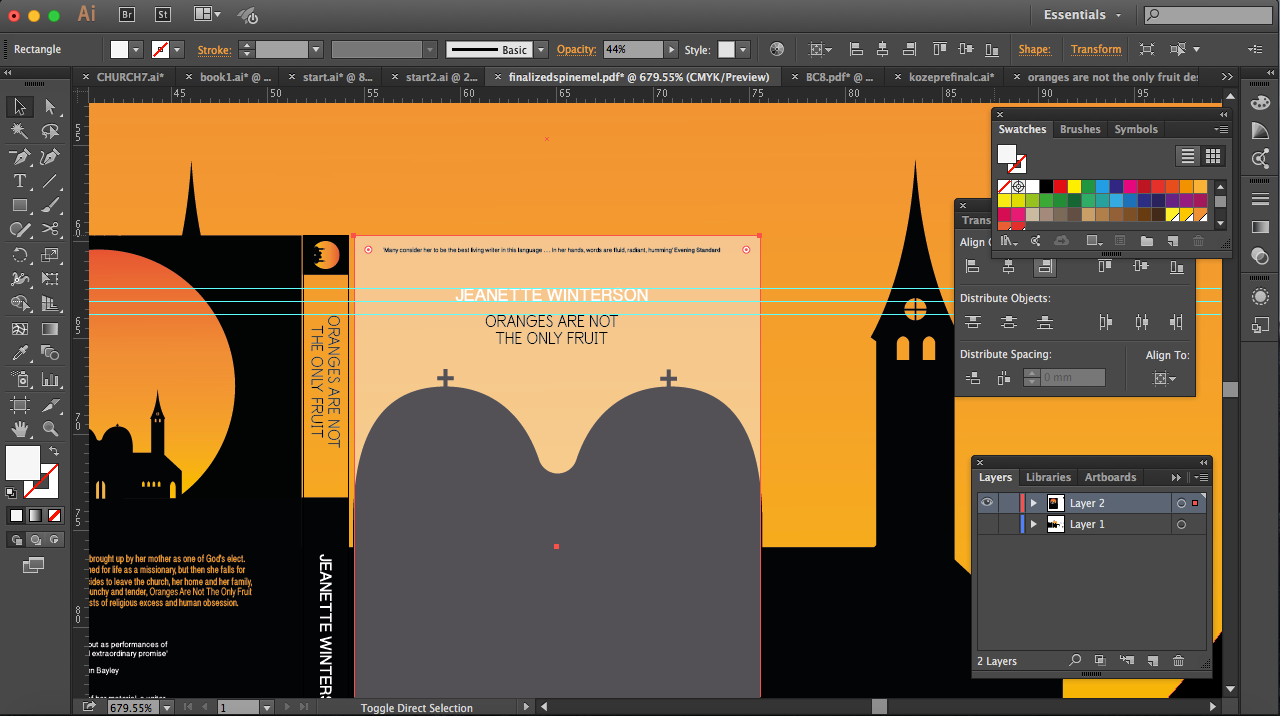
Task: Set paint to None below fill box
Action: (54, 516)
